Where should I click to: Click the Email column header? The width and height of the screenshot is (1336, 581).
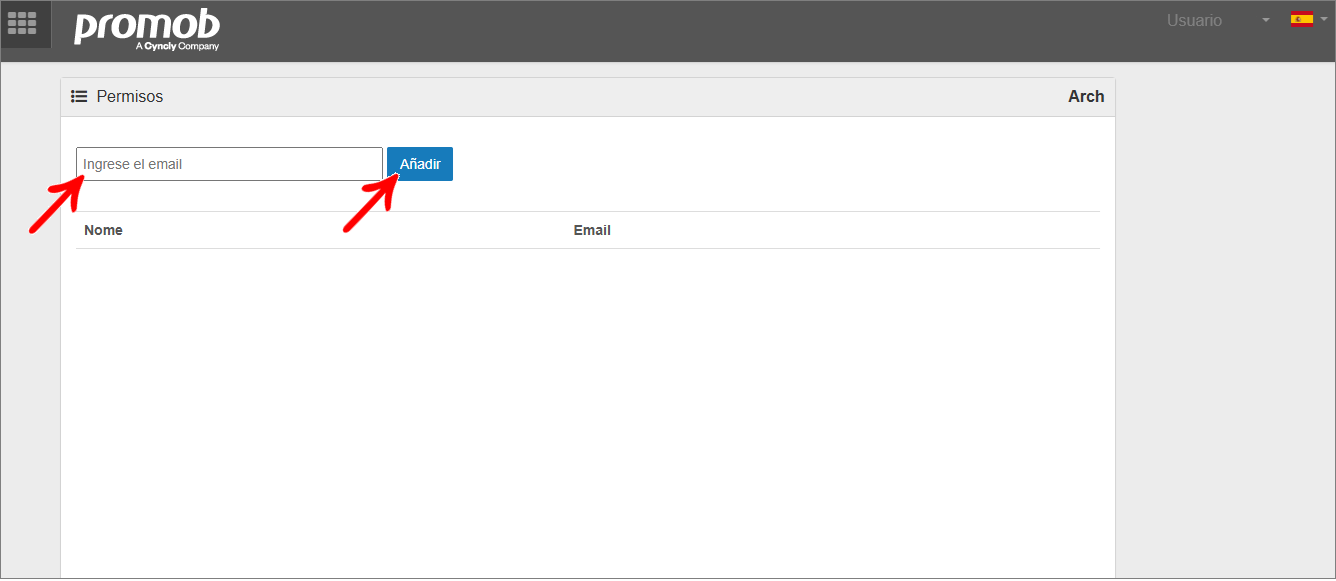[x=592, y=230]
